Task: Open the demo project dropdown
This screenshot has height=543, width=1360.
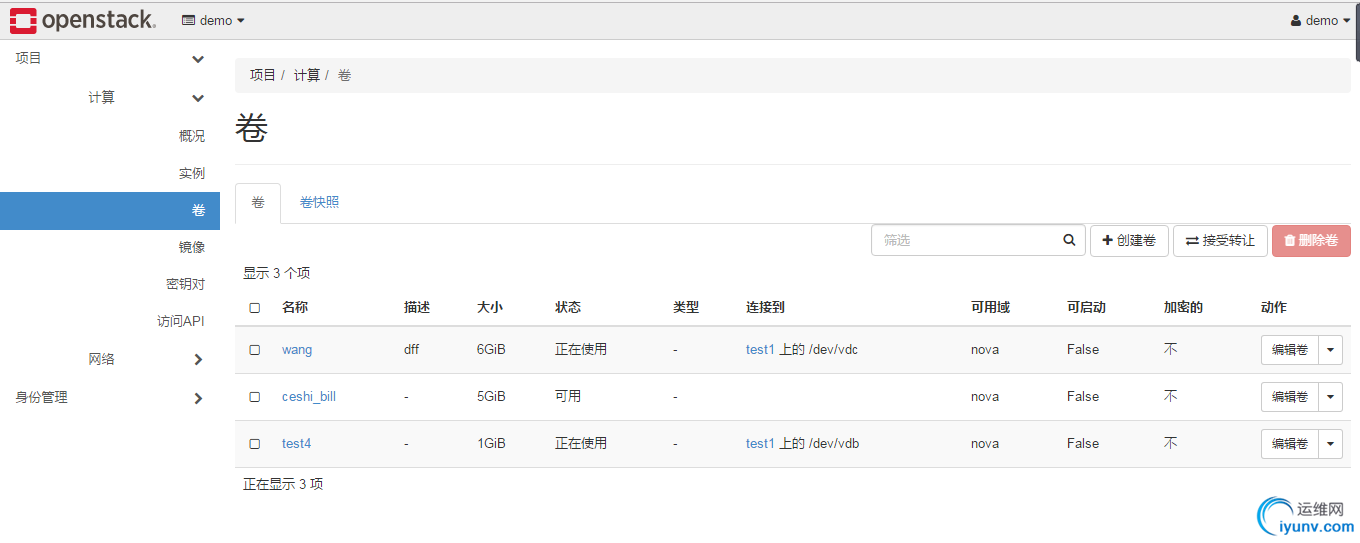Action: pos(213,20)
